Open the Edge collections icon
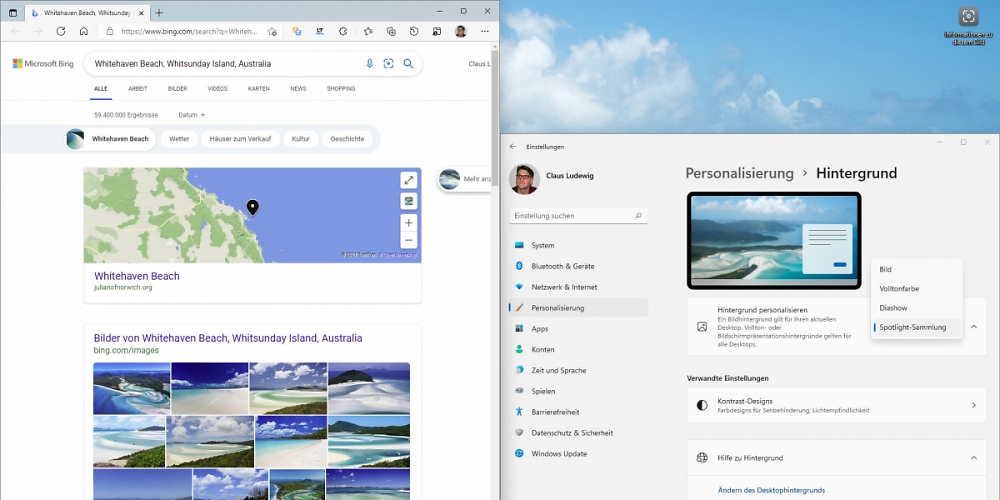This screenshot has width=1000, height=500. click(x=391, y=31)
